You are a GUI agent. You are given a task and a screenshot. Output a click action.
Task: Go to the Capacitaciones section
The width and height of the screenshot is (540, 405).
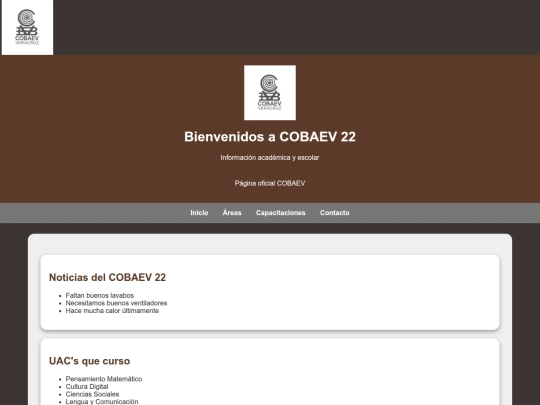pos(280,213)
